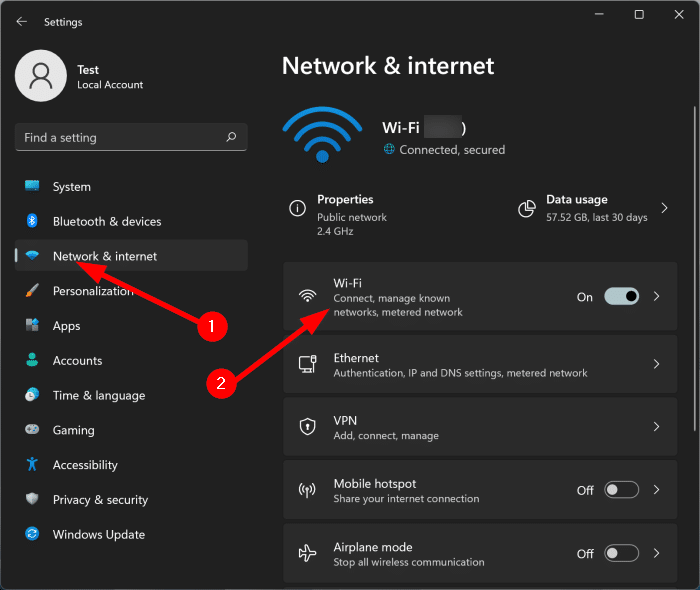The height and width of the screenshot is (590, 700).
Task: Click the Privacy & security shield icon
Action: [32, 499]
